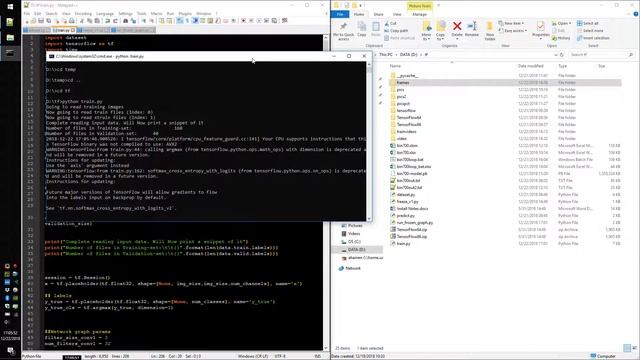The height and width of the screenshot is (360, 640).
Task: Click the Save icon in Notepad++ toolbar
Action: click(41, 21)
